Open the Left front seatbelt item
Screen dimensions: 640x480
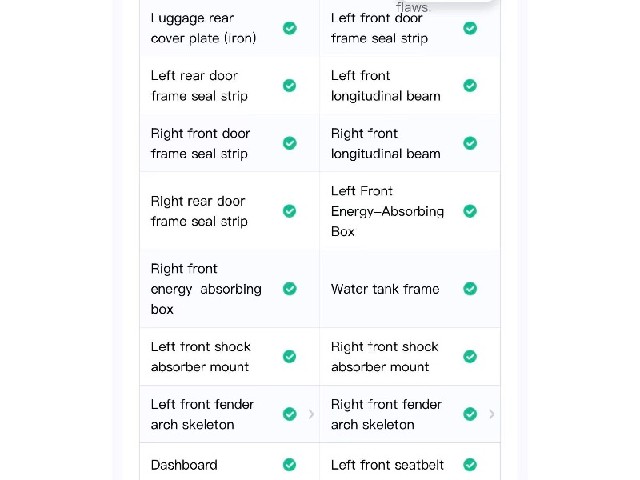[x=410, y=462]
